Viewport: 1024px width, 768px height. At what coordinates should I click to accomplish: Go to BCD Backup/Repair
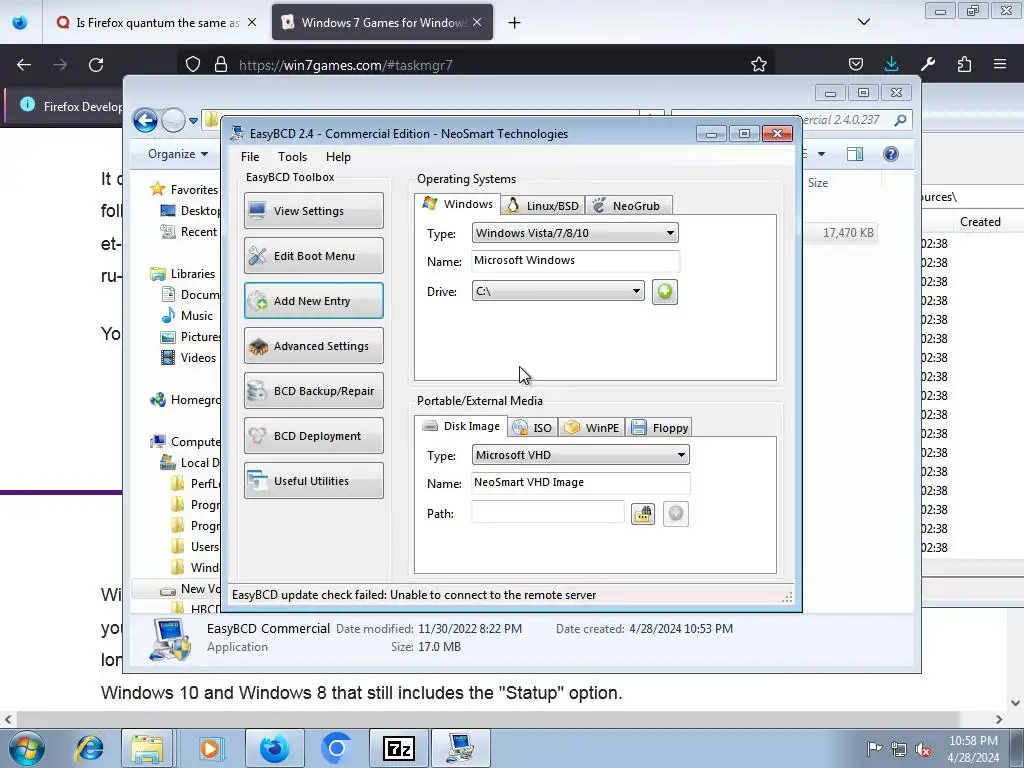(x=313, y=391)
